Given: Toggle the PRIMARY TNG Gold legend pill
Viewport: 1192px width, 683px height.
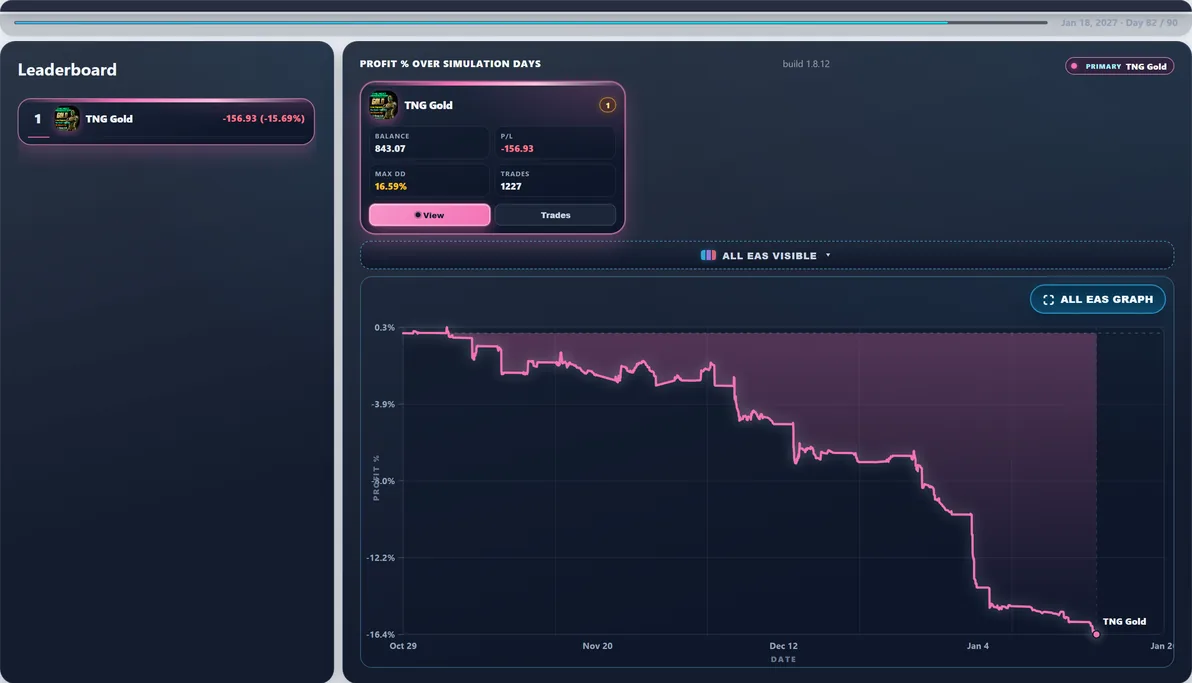Looking at the screenshot, I should click(1119, 66).
